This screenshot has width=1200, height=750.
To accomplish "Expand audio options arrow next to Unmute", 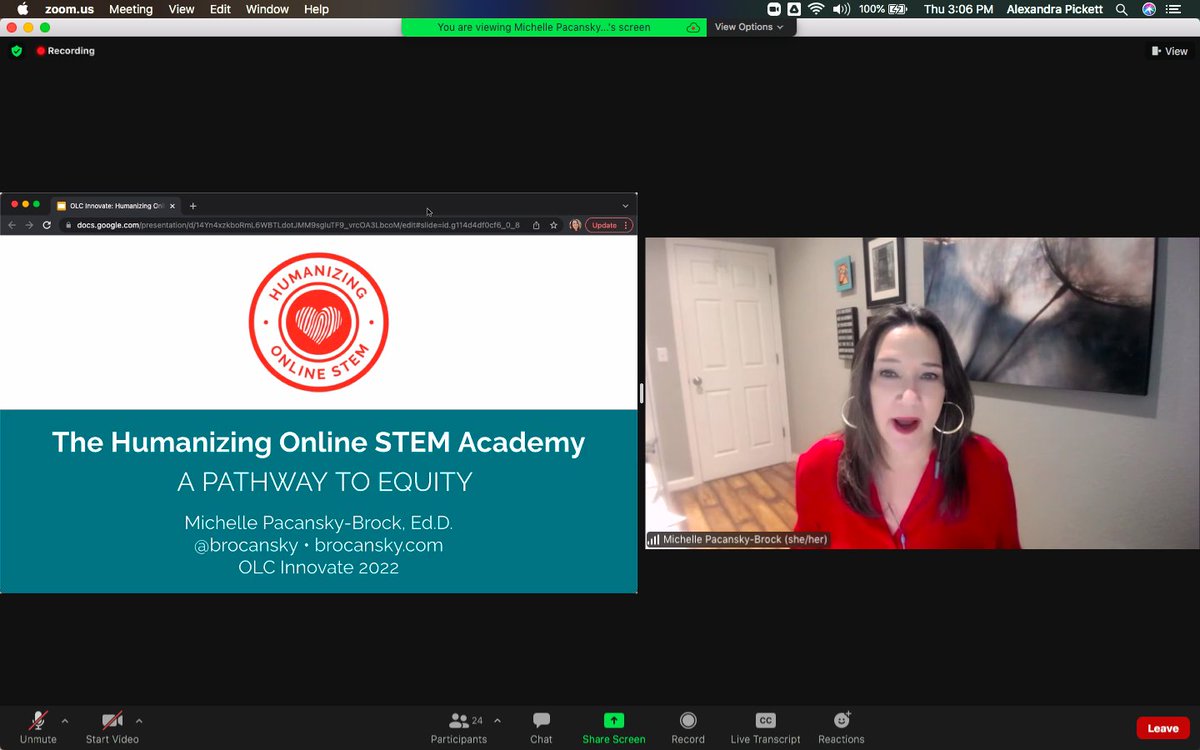I will click(x=65, y=721).
